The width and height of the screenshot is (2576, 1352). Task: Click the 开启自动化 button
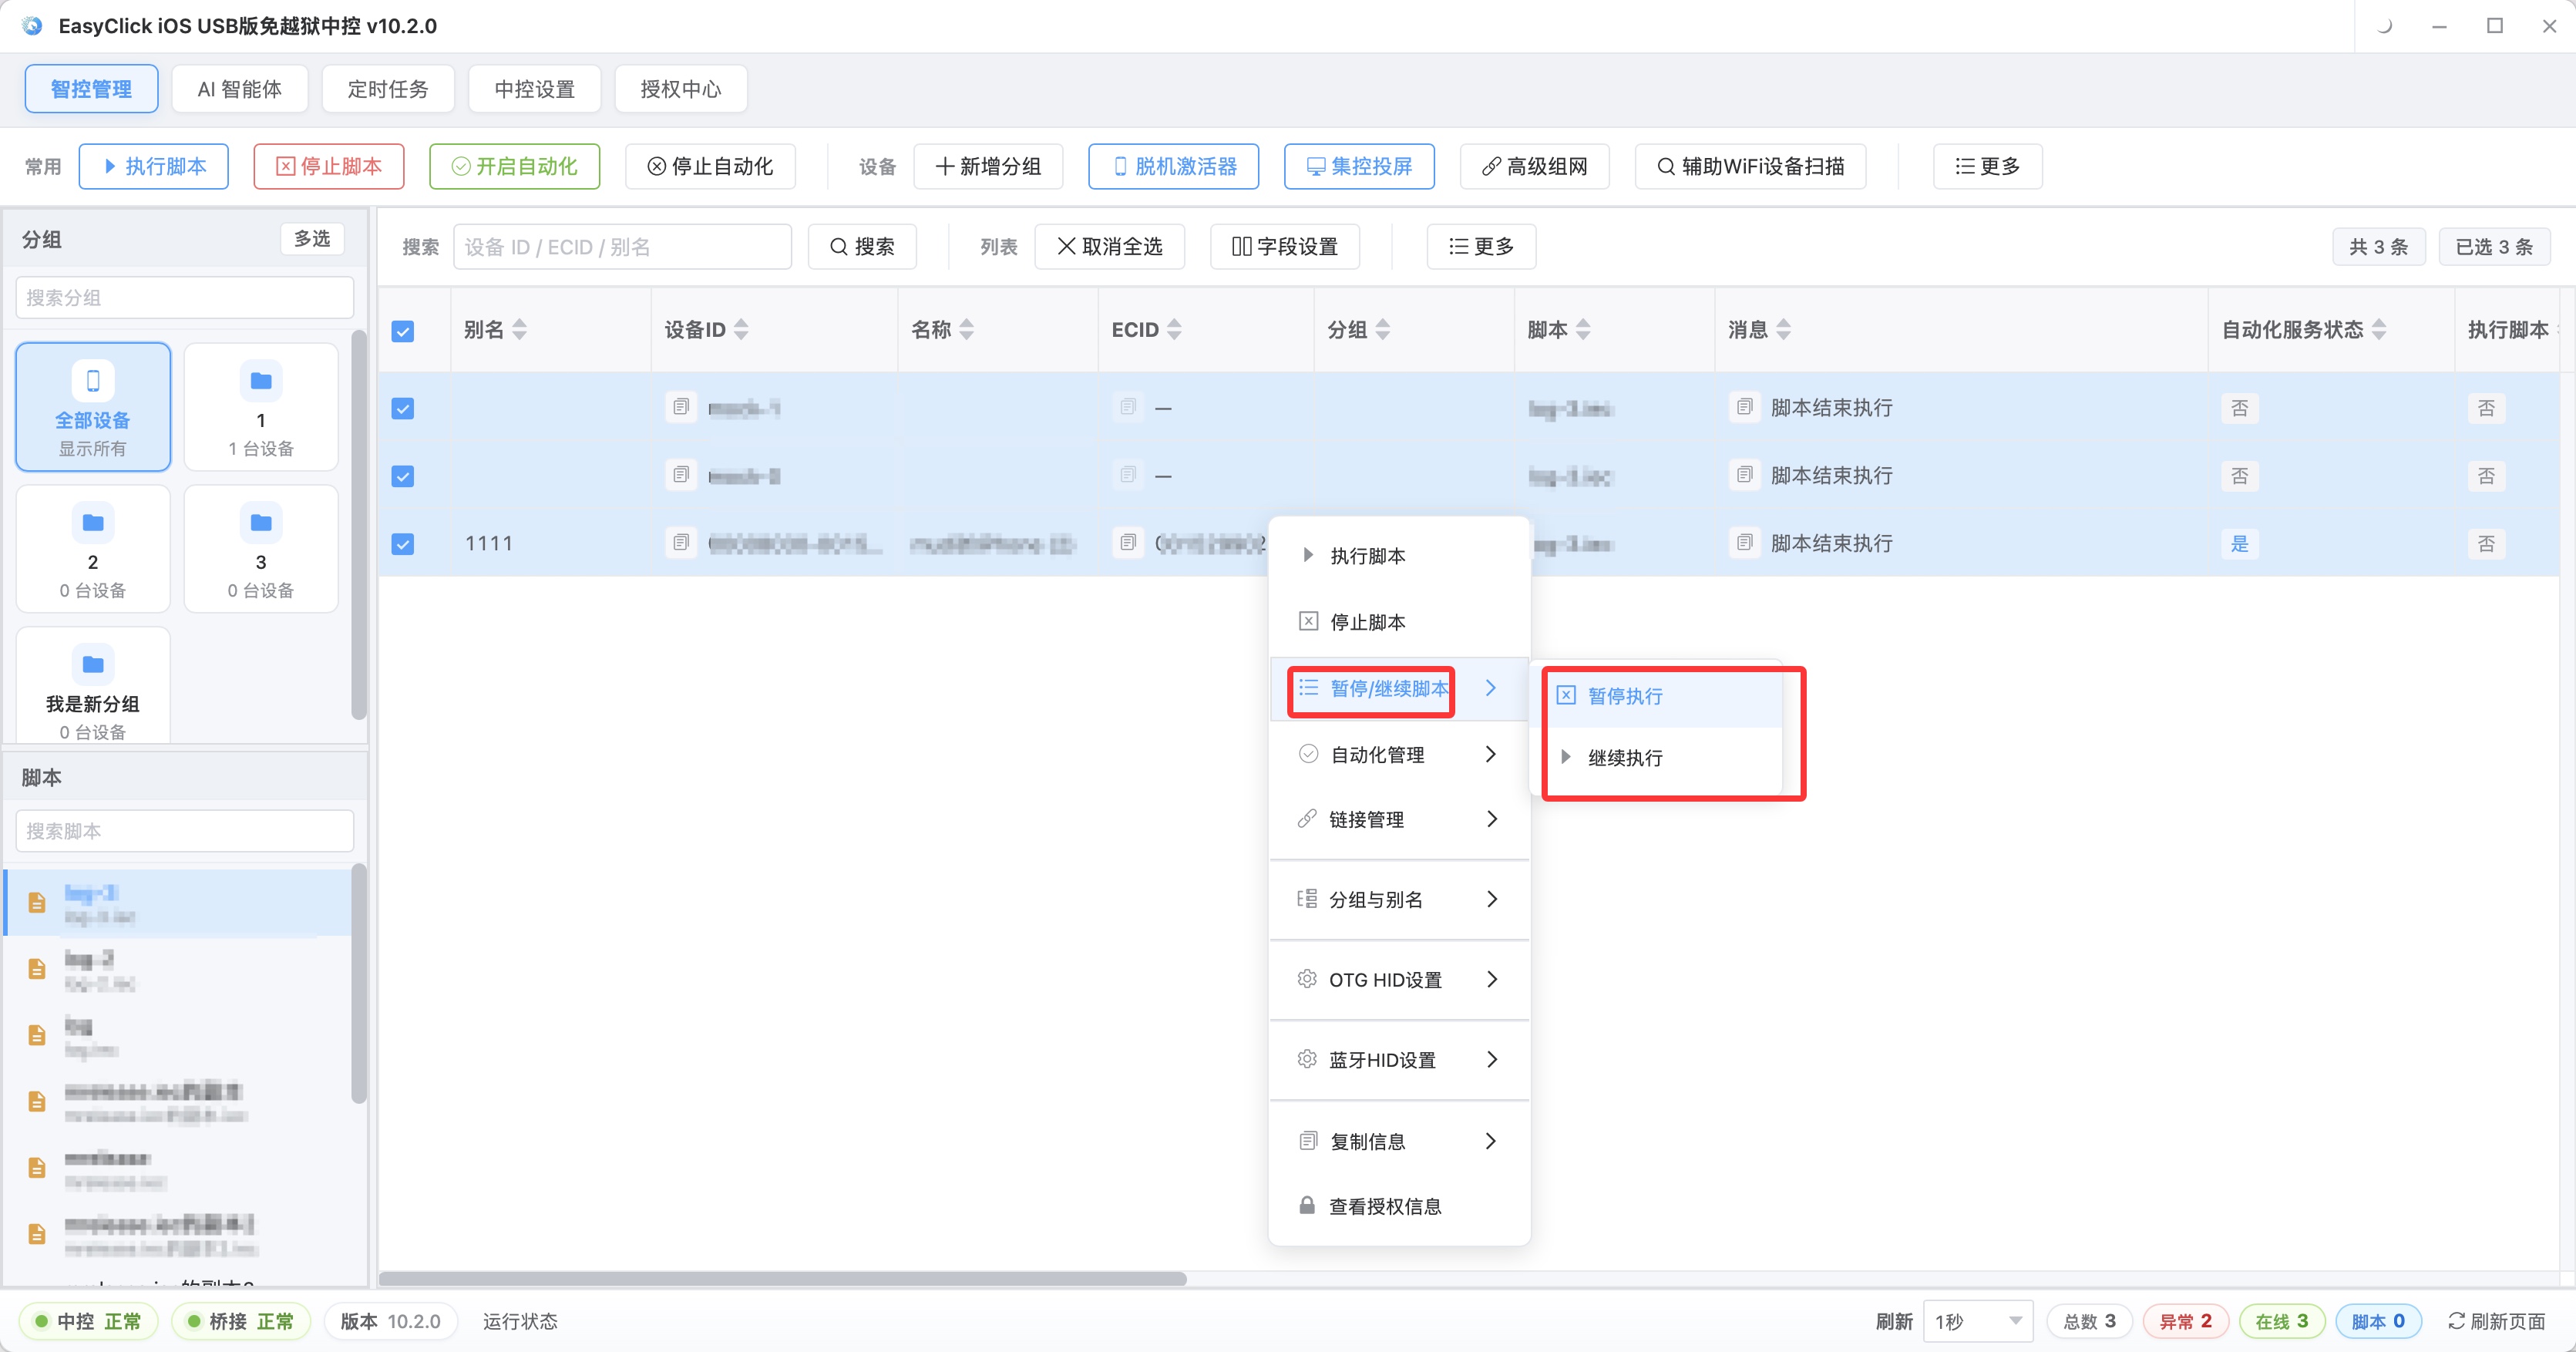tap(514, 166)
